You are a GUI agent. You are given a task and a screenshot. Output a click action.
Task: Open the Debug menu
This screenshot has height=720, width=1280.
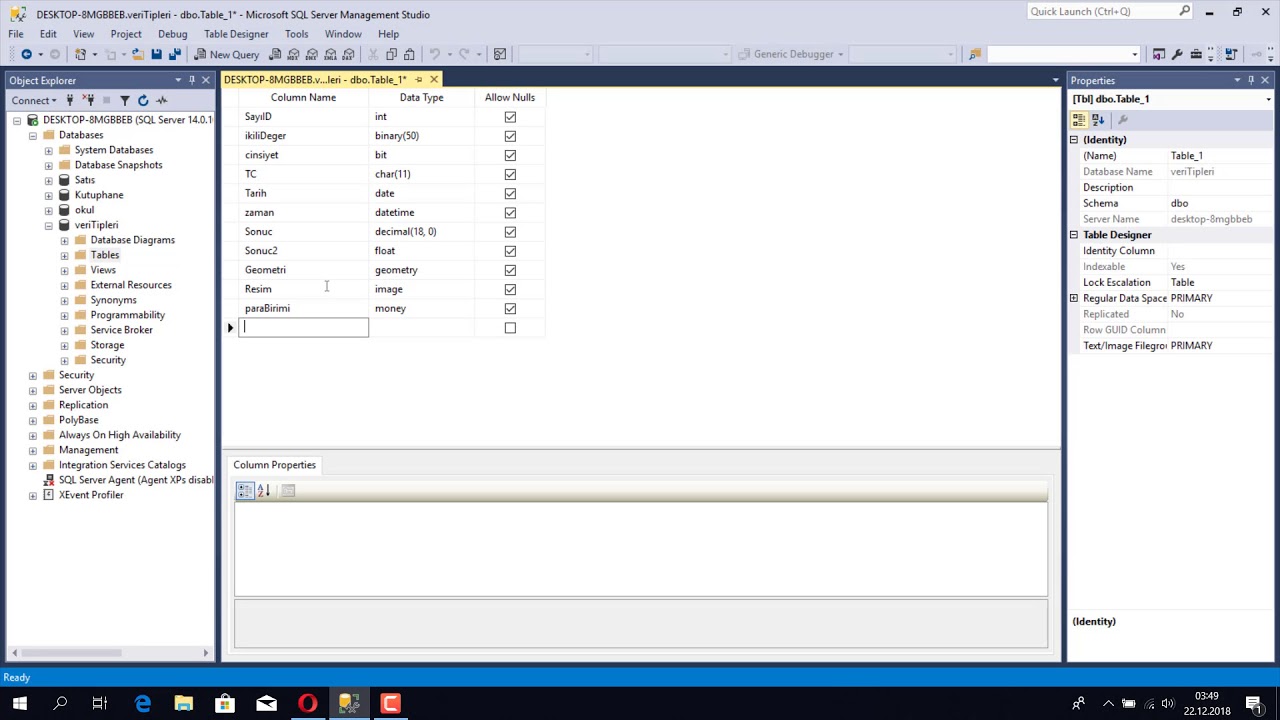pos(172,34)
